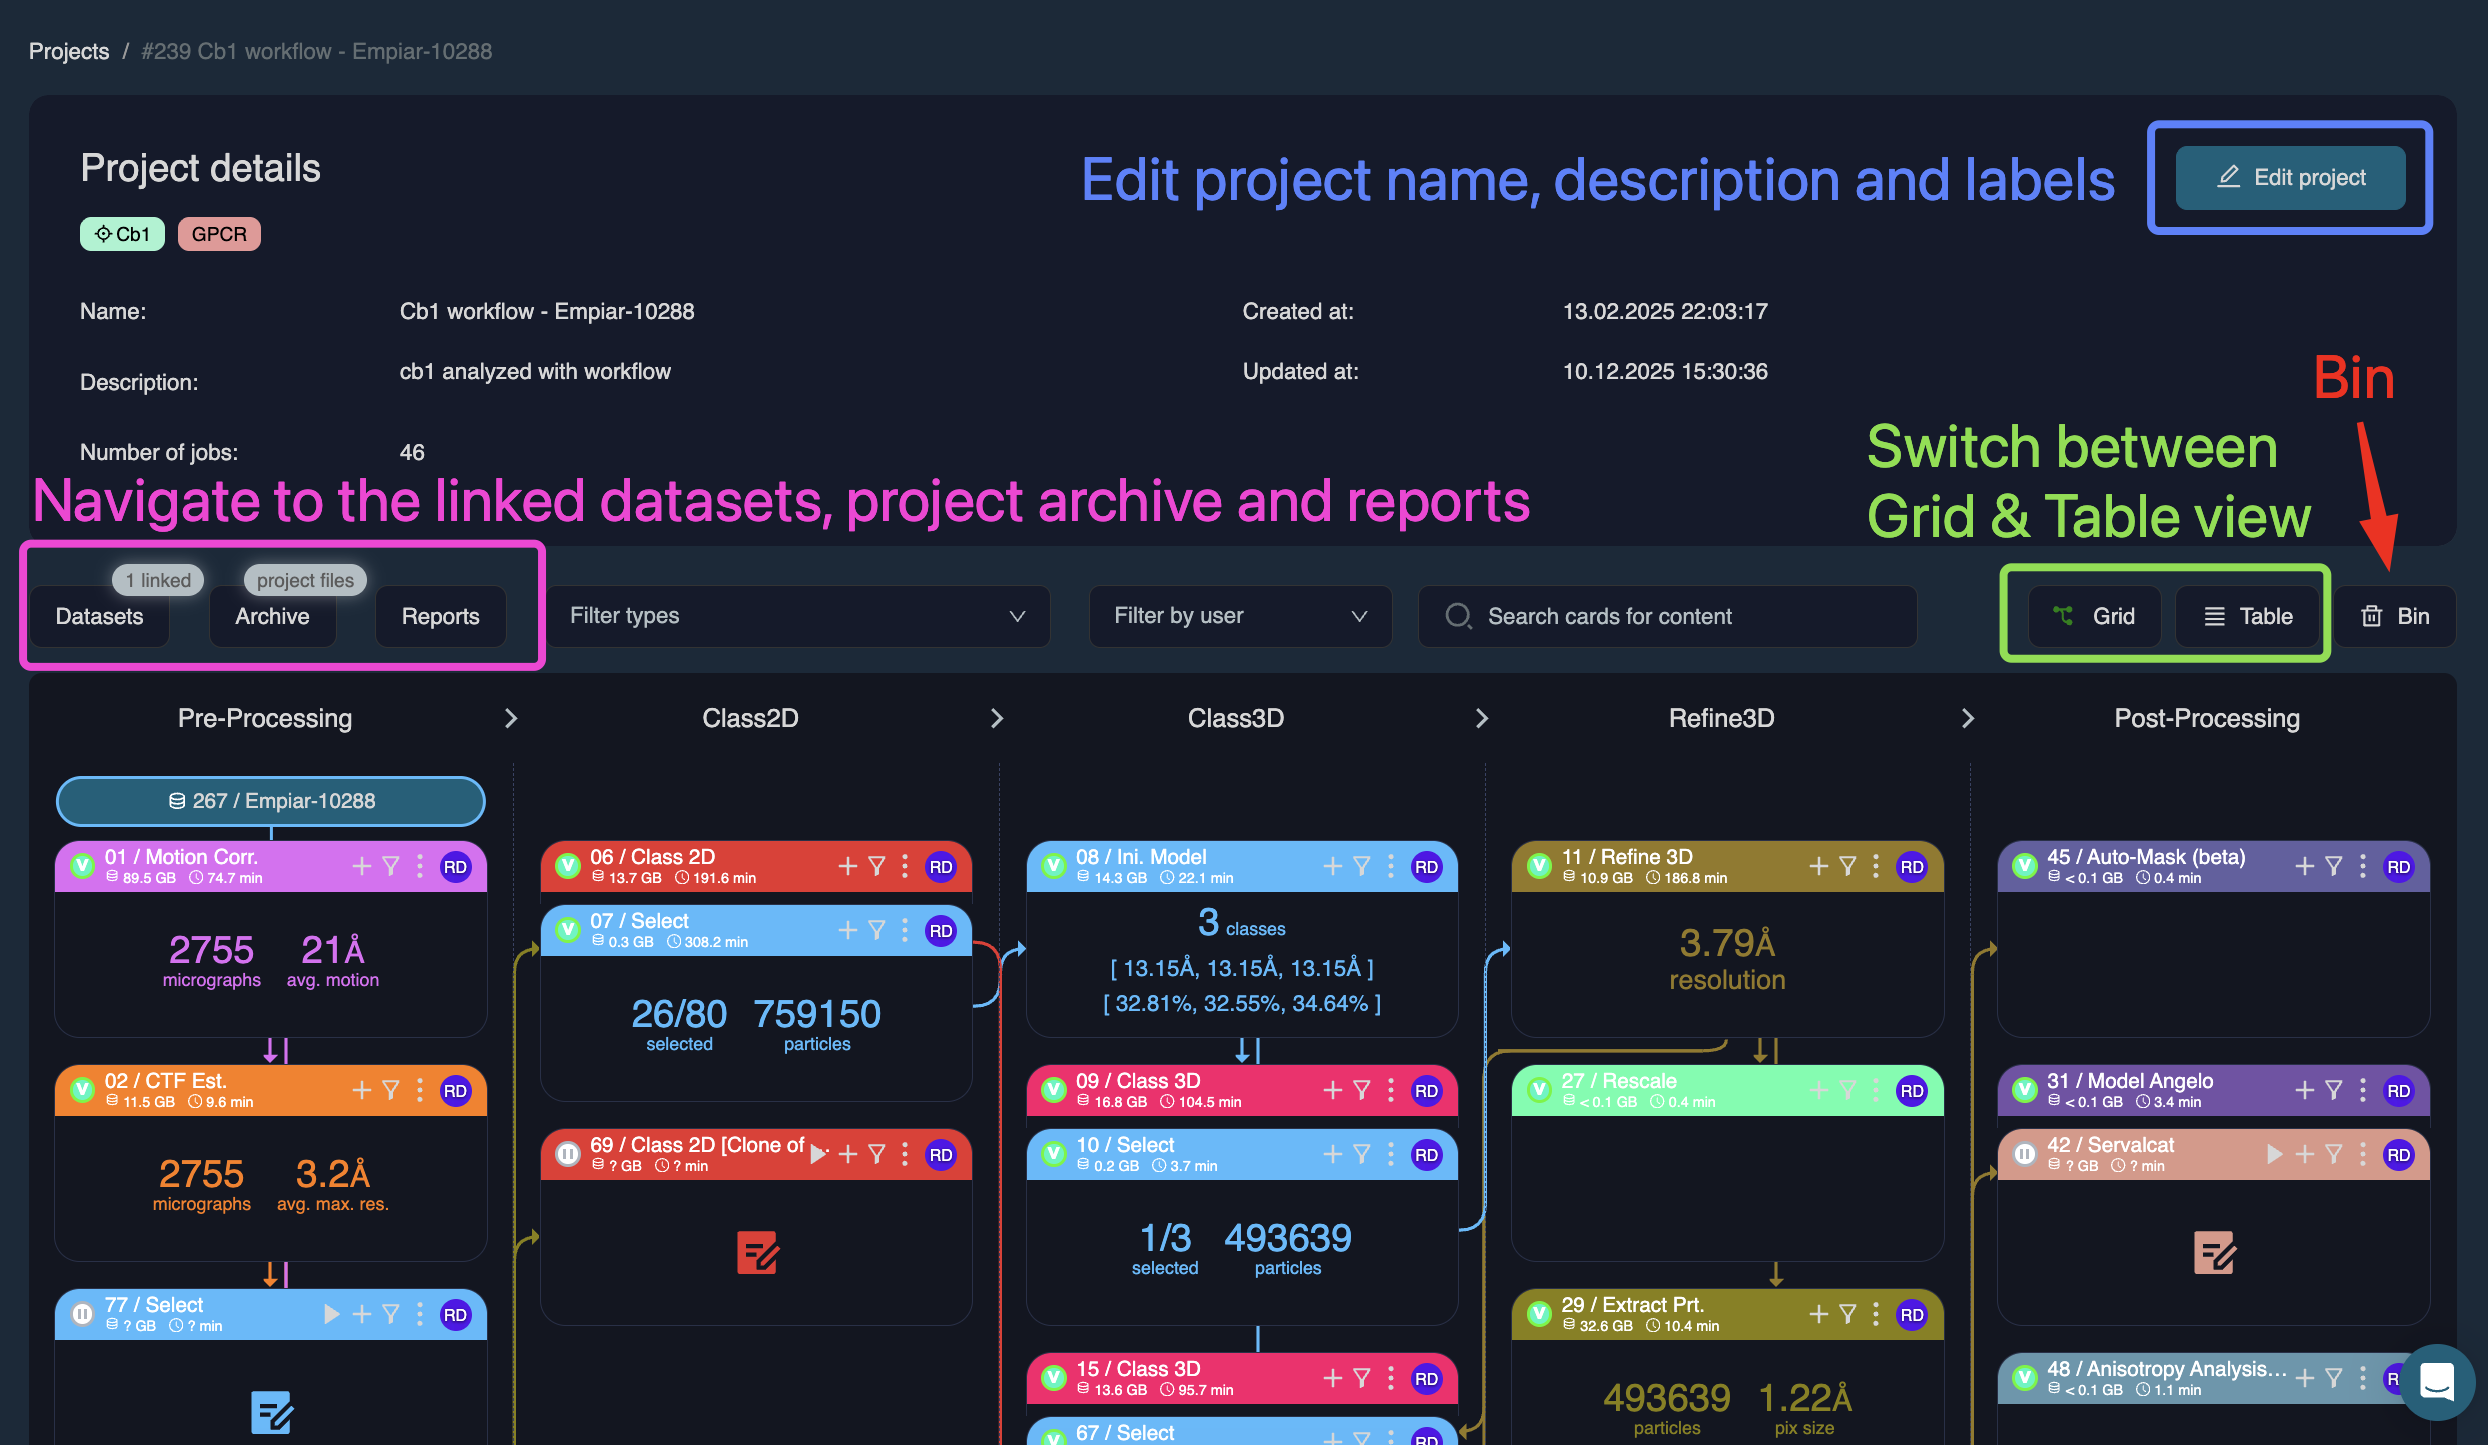Viewport: 2488px width, 1445px height.
Task: Click paused status circle on 42 Servalcat
Action: (x=2025, y=1154)
